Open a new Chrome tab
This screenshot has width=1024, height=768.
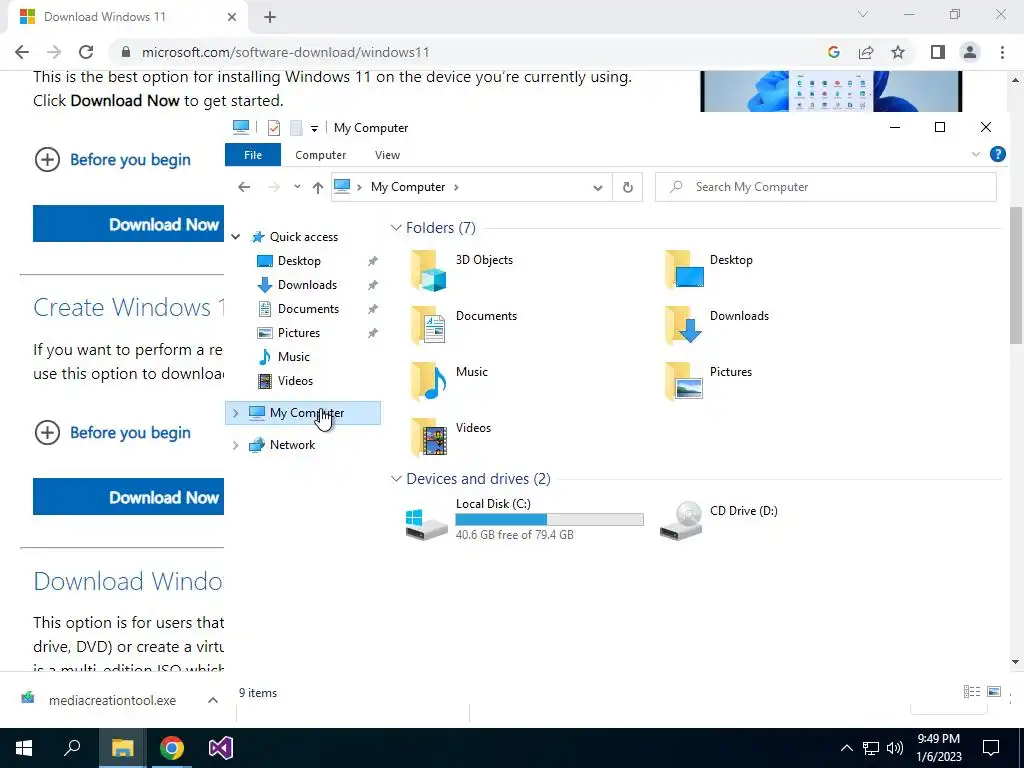[x=270, y=17]
